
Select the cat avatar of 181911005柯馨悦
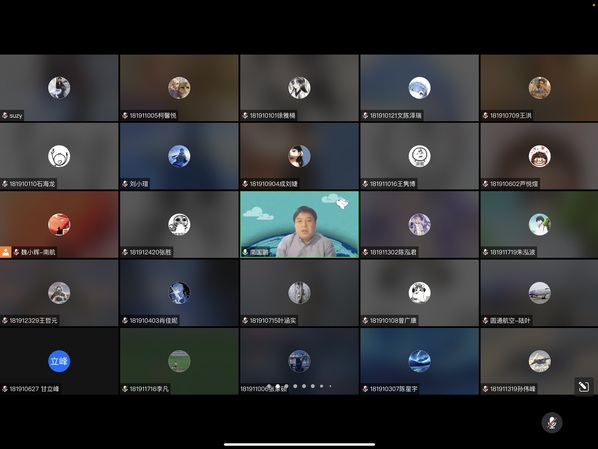(x=179, y=88)
